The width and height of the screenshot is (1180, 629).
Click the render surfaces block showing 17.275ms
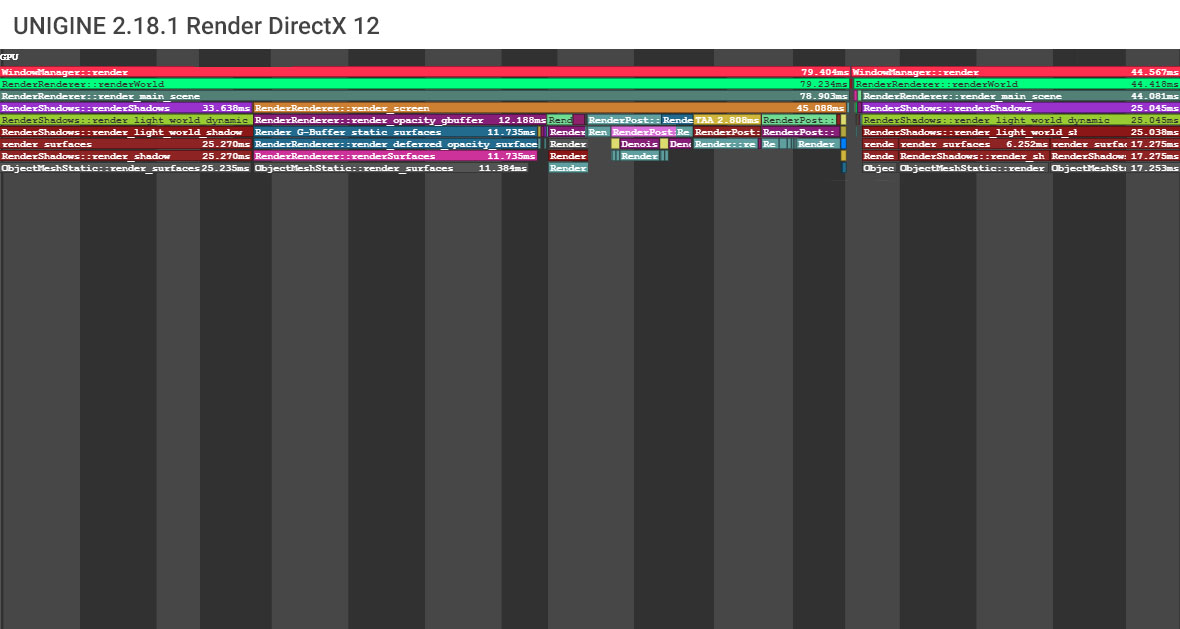(1116, 144)
